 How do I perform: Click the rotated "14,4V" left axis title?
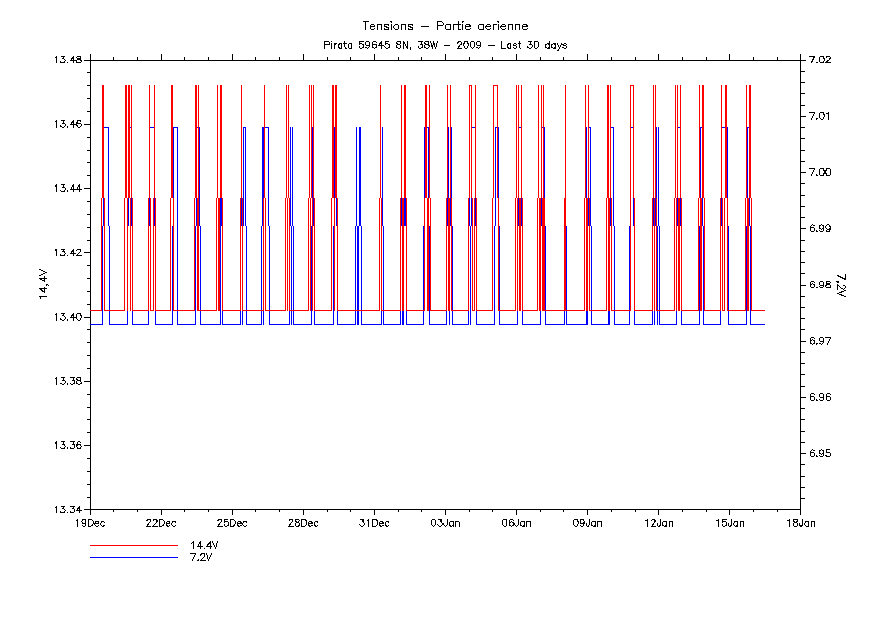pos(42,284)
